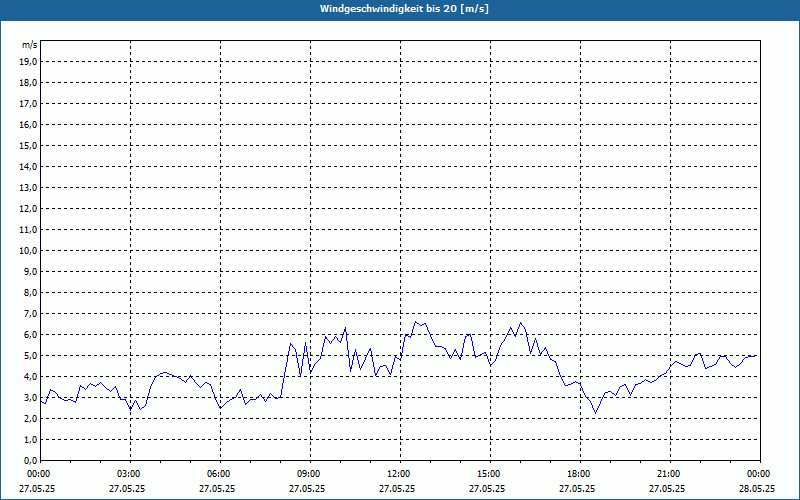Click the 11,0 y-axis label
The image size is (800, 500).
pyautogui.click(x=28, y=230)
